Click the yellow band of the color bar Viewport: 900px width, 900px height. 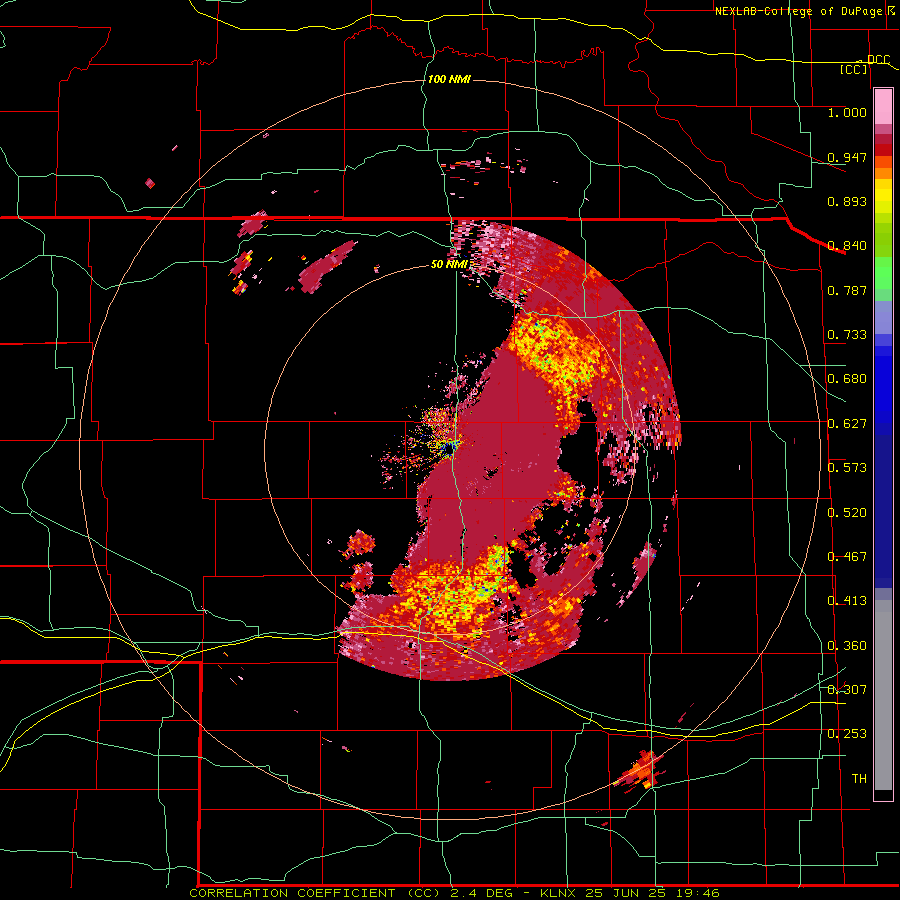click(x=883, y=197)
